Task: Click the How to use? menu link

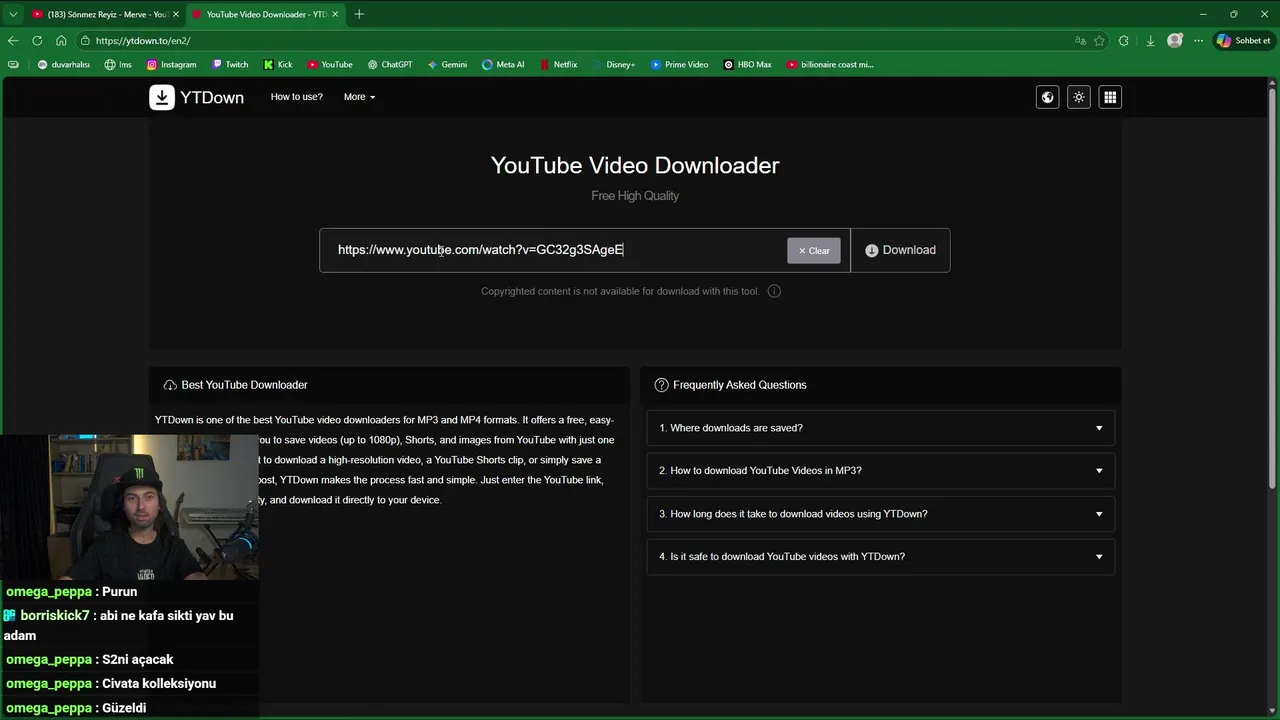Action: coord(297,97)
